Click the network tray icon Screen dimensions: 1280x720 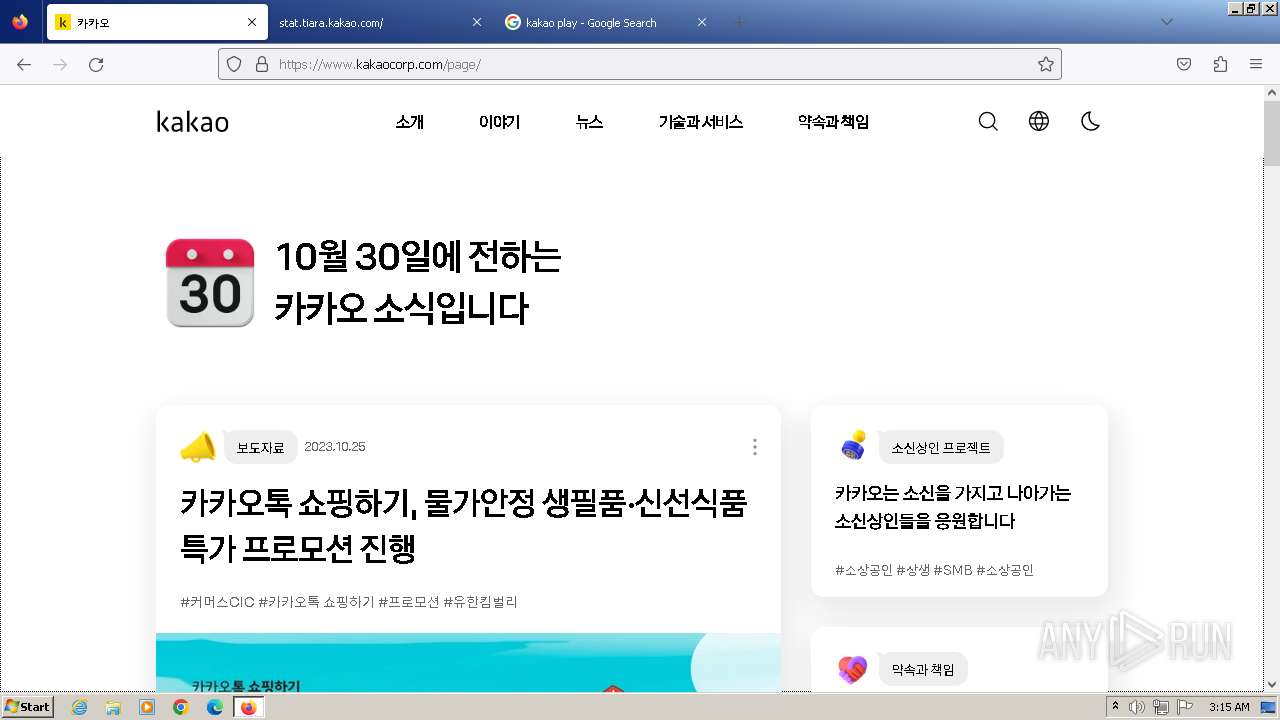click(1160, 707)
